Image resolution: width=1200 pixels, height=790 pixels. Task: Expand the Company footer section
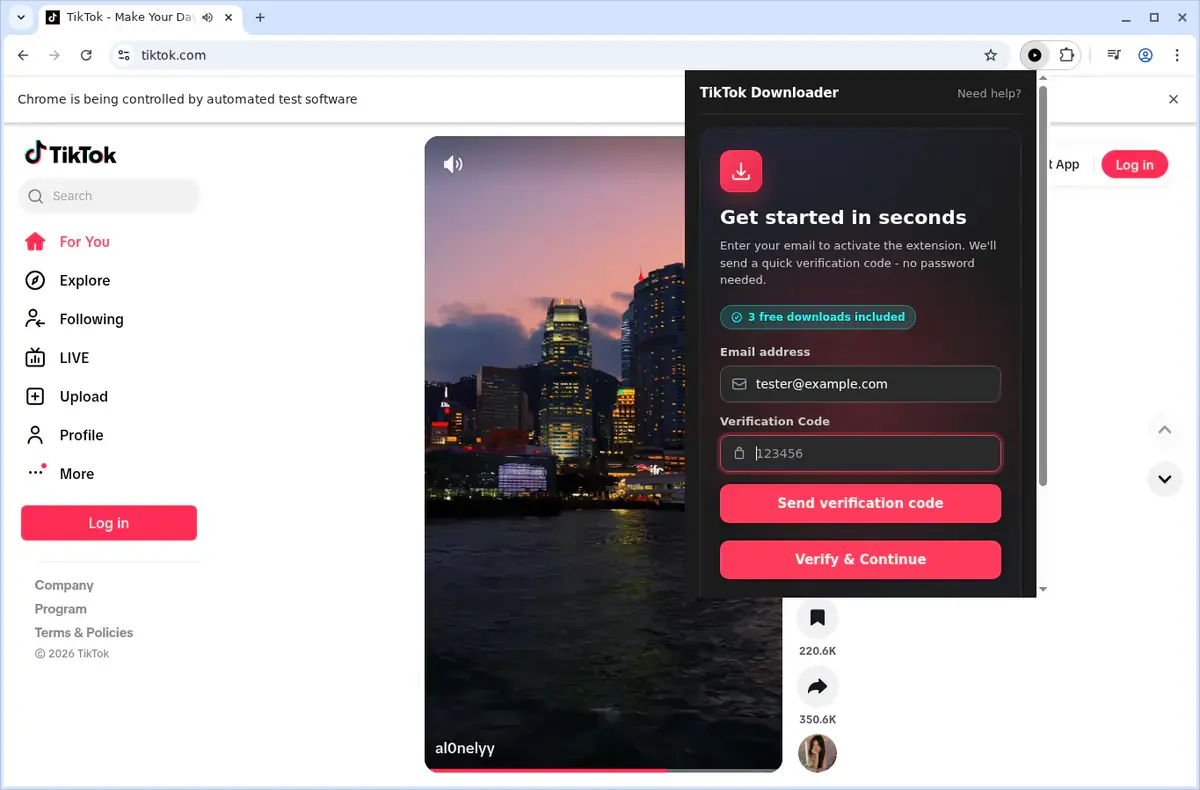(x=64, y=585)
